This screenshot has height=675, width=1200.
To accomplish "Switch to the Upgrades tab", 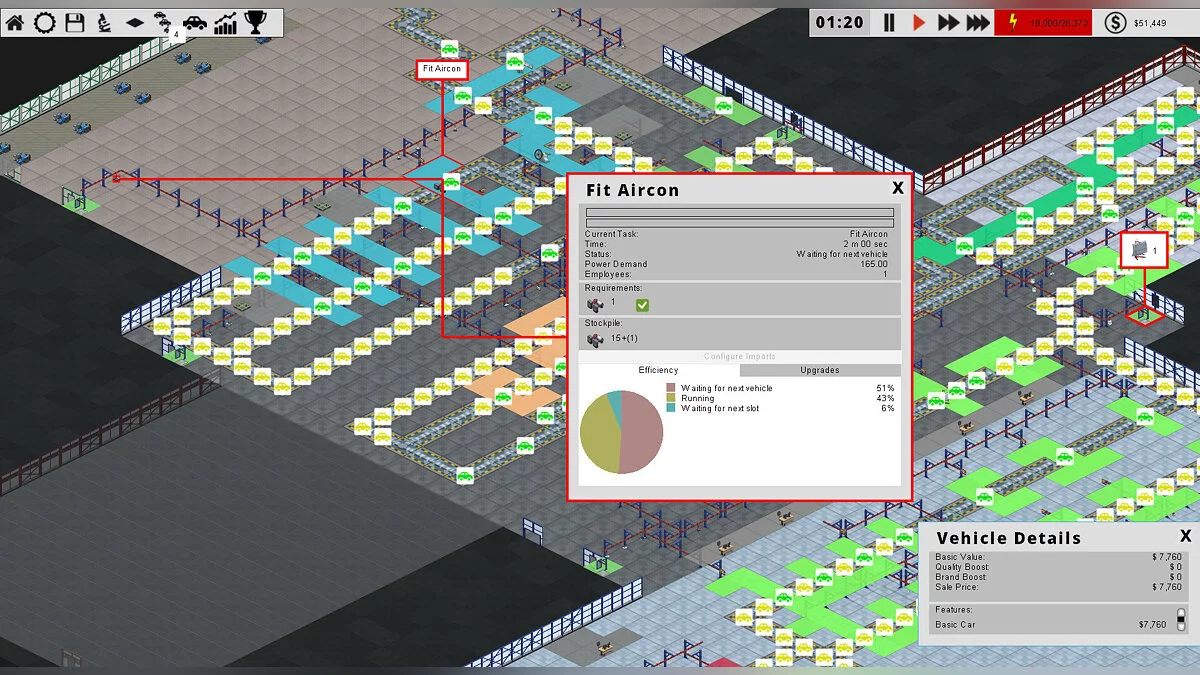I will pos(820,371).
